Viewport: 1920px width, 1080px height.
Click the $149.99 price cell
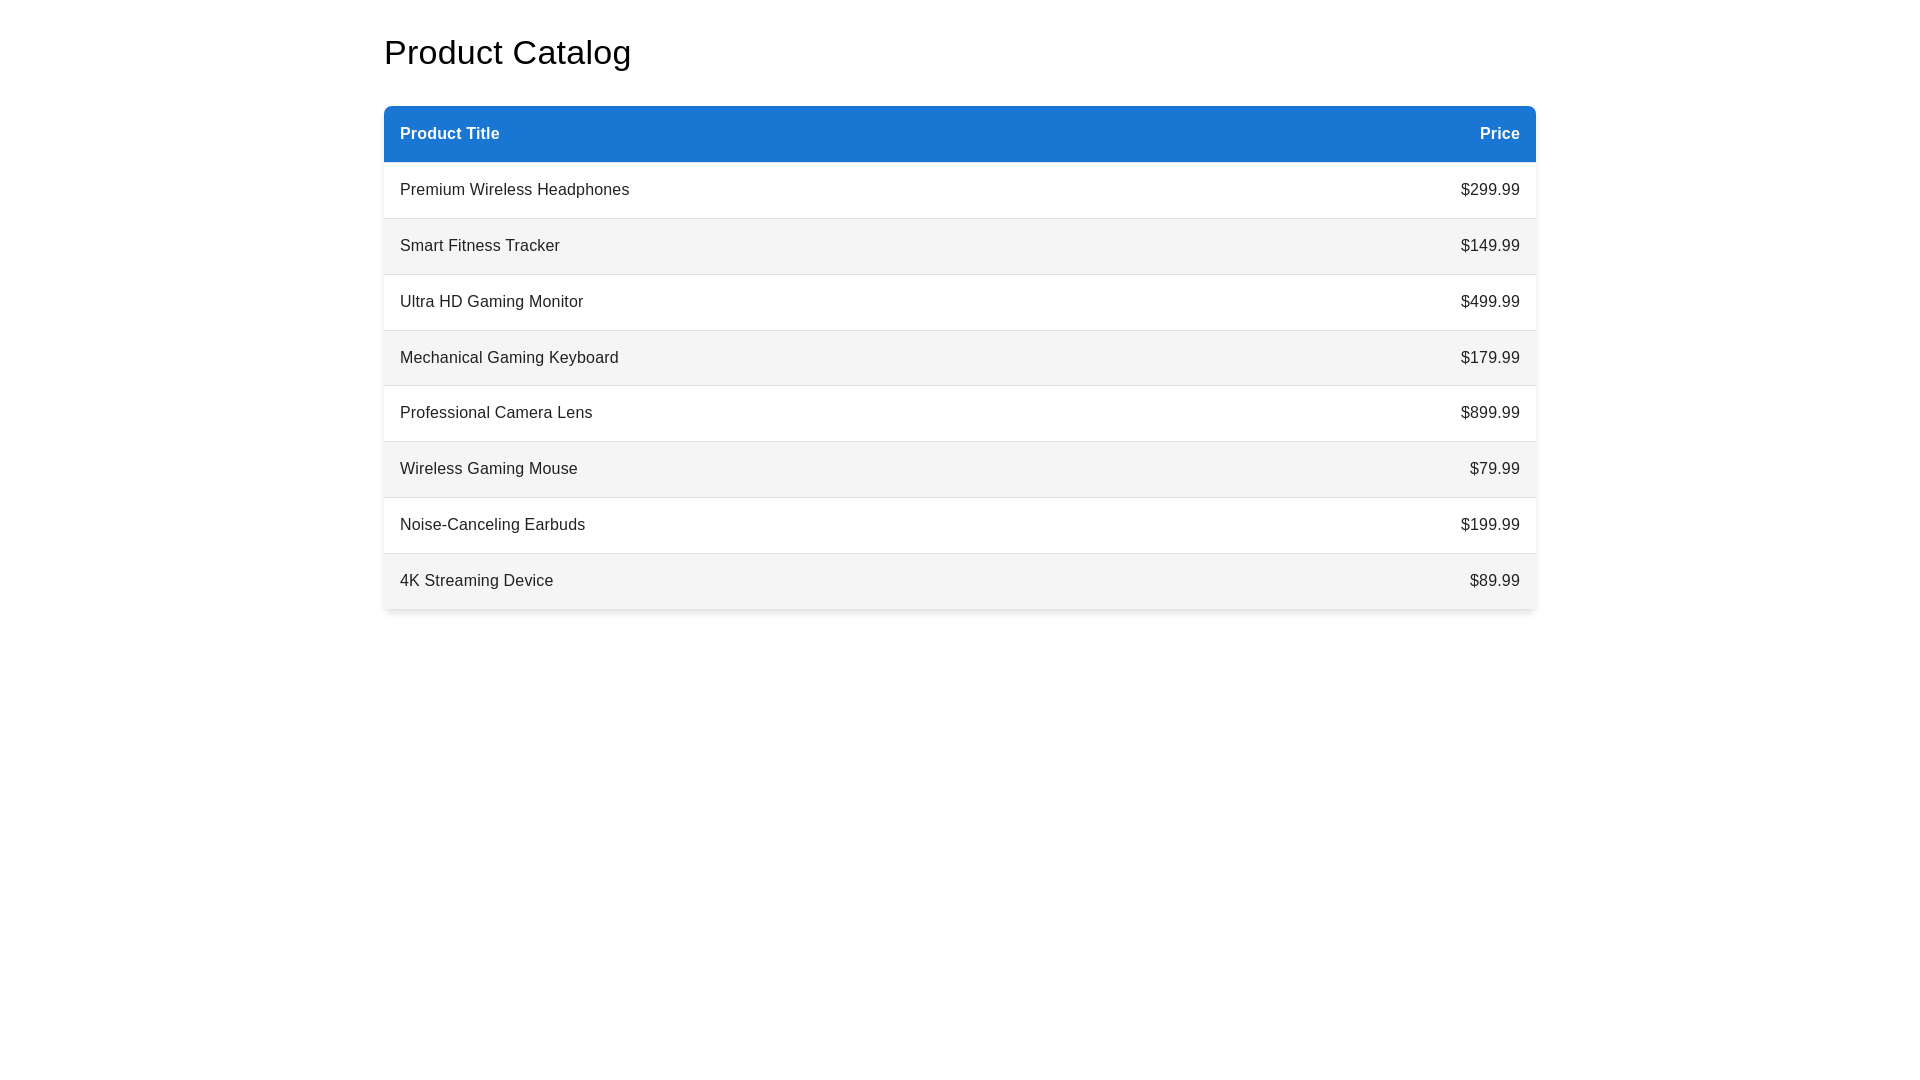(1489, 246)
